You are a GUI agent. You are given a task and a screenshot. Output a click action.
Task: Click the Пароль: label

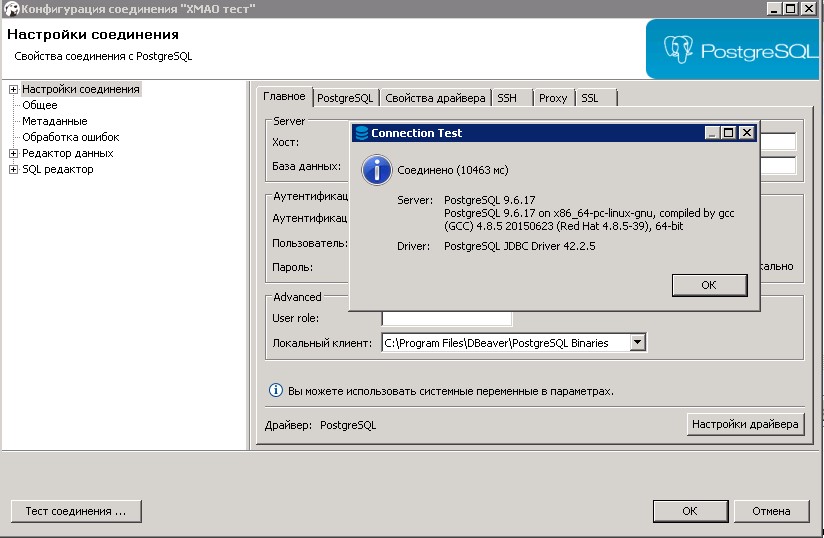click(292, 267)
